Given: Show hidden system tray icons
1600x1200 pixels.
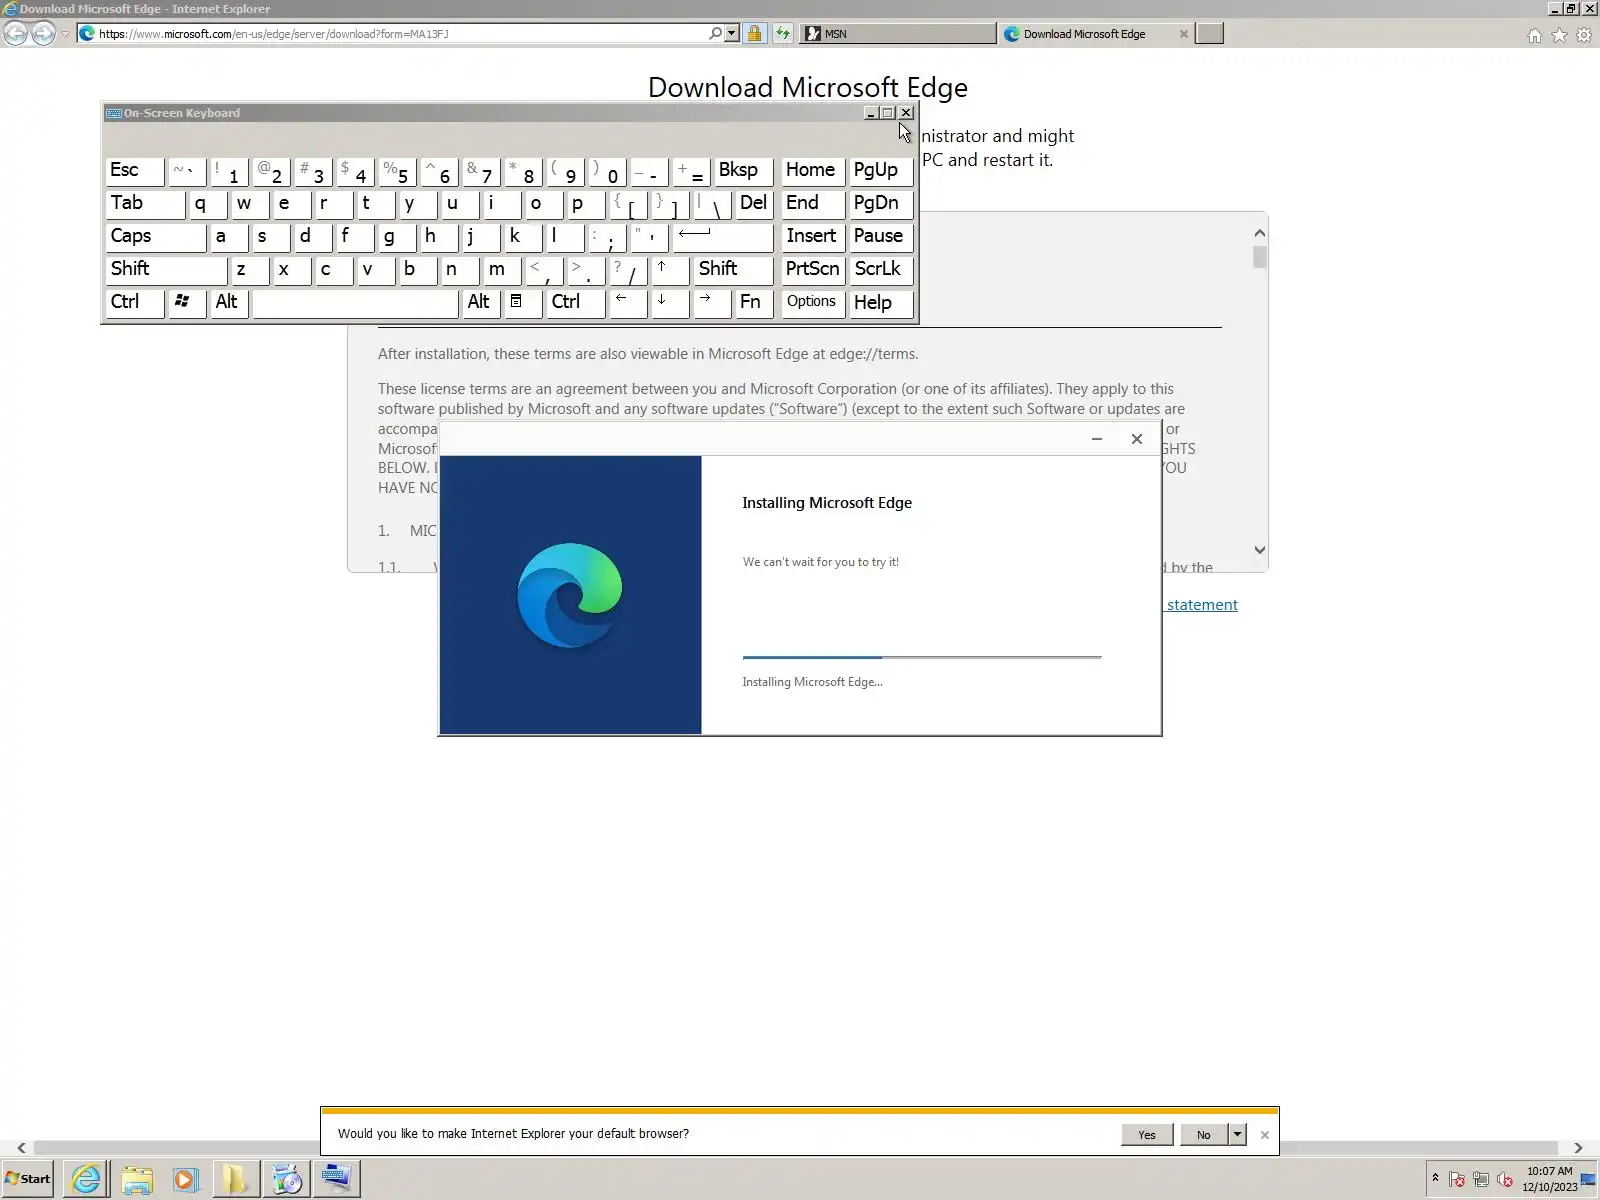Looking at the screenshot, I should (x=1435, y=1179).
